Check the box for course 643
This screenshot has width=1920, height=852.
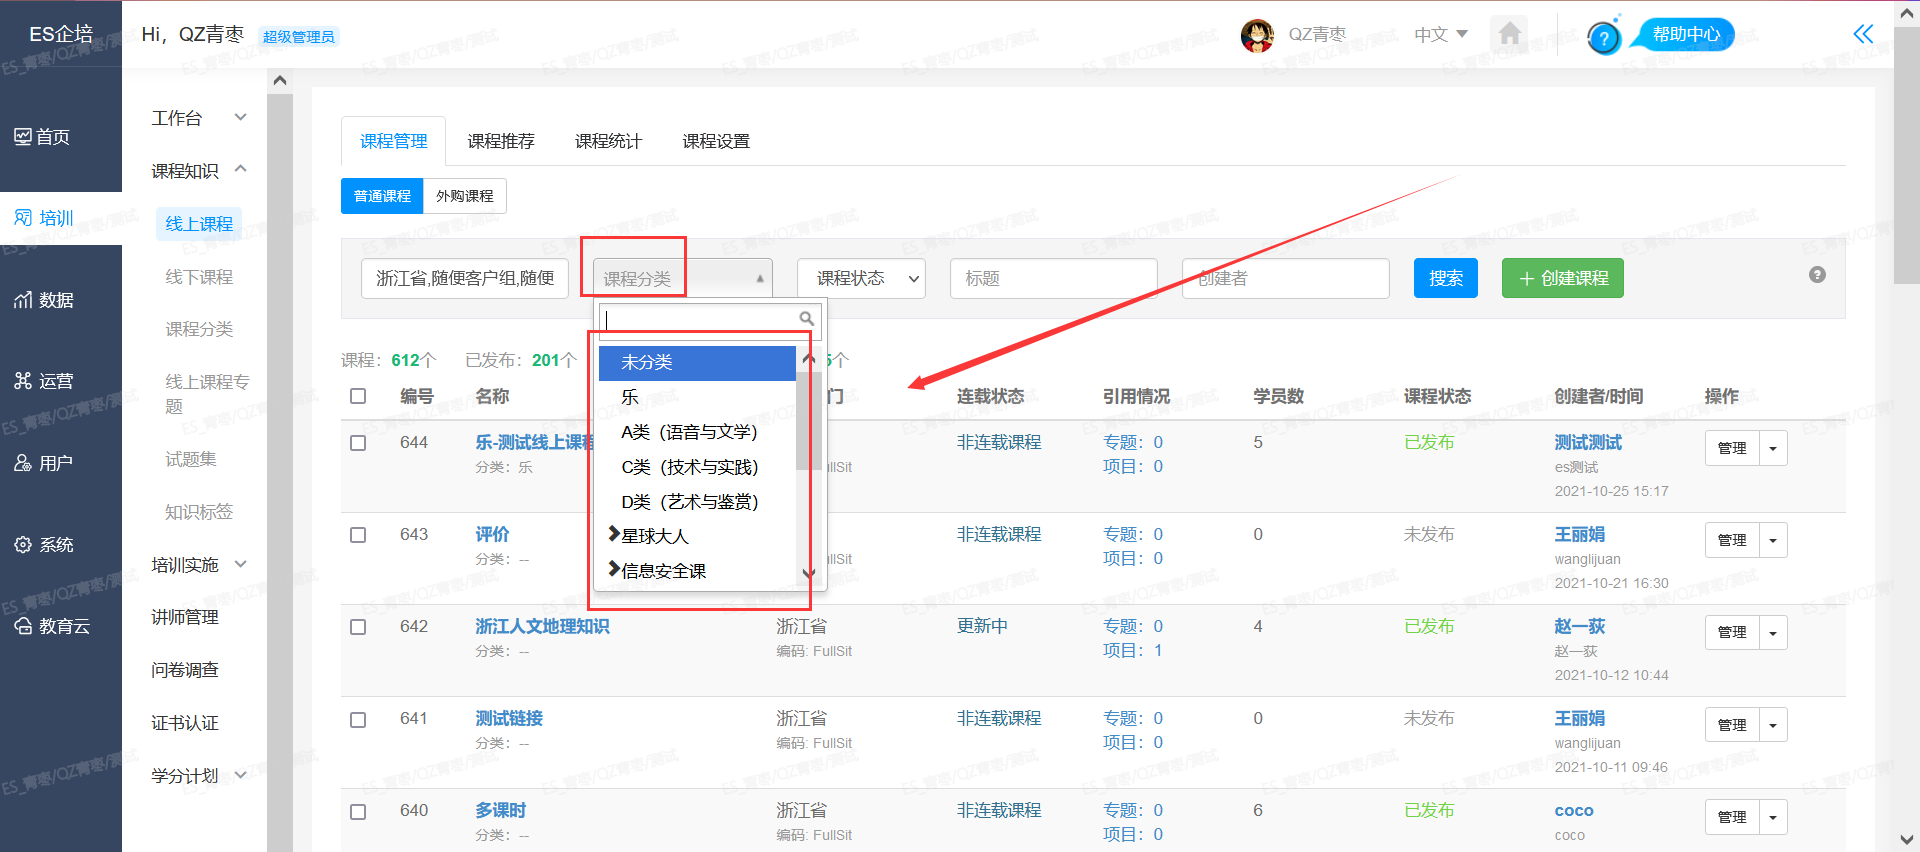358,535
